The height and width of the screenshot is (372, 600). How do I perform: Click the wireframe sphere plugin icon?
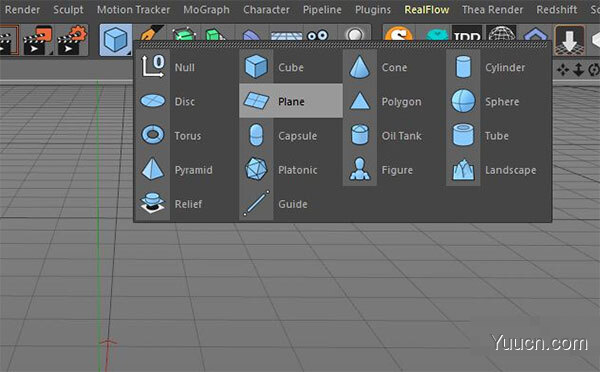[x=502, y=33]
